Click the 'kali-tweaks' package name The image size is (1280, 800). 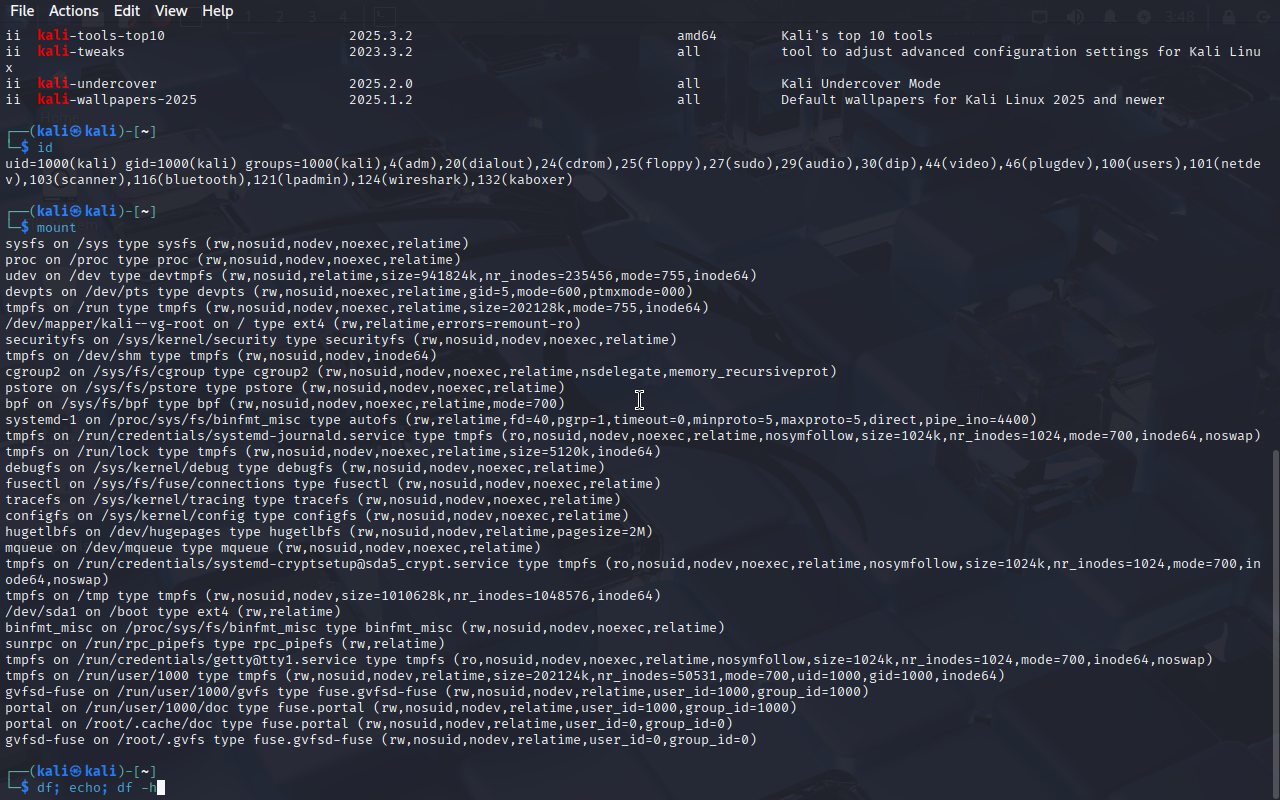(81, 52)
